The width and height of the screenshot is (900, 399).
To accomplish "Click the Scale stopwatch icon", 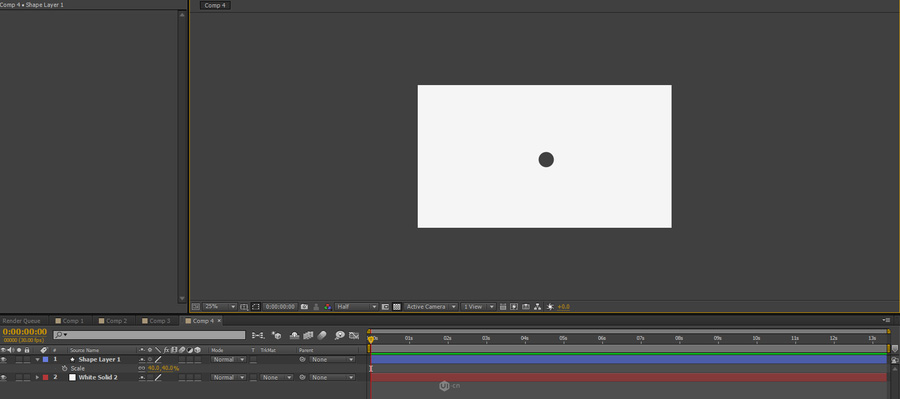I will [64, 368].
